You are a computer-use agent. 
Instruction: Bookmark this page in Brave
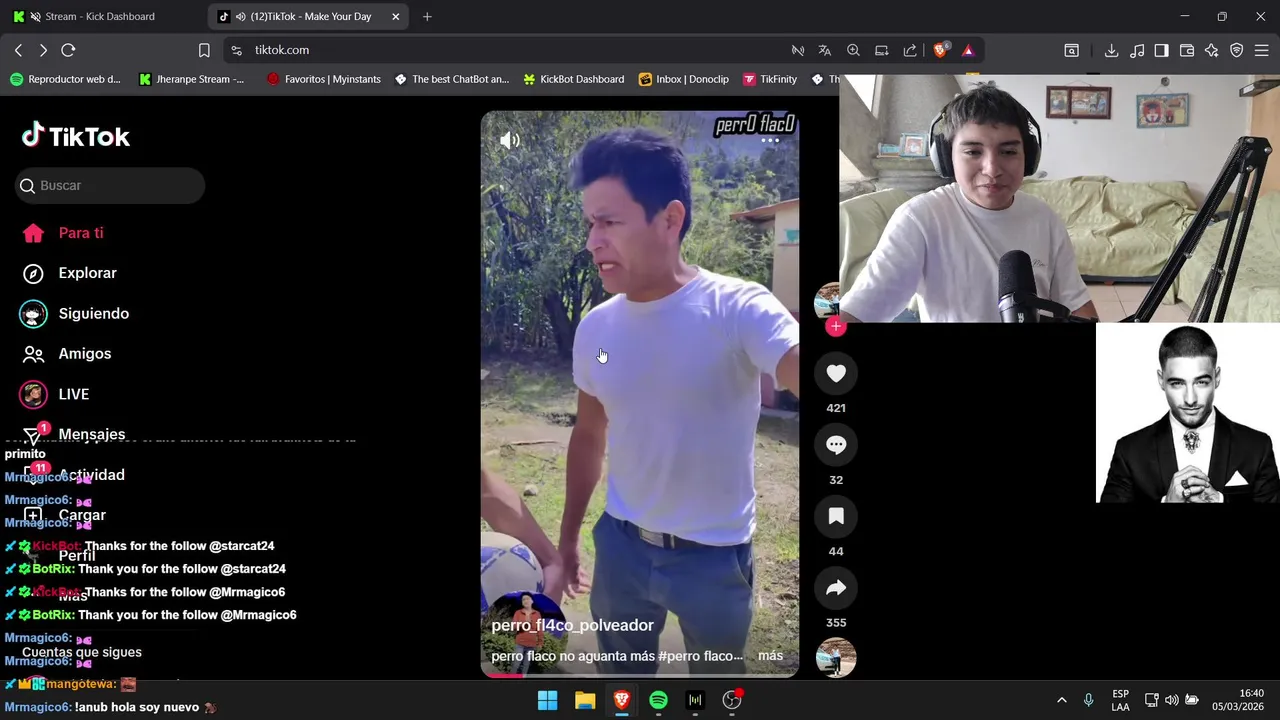pos(204,50)
